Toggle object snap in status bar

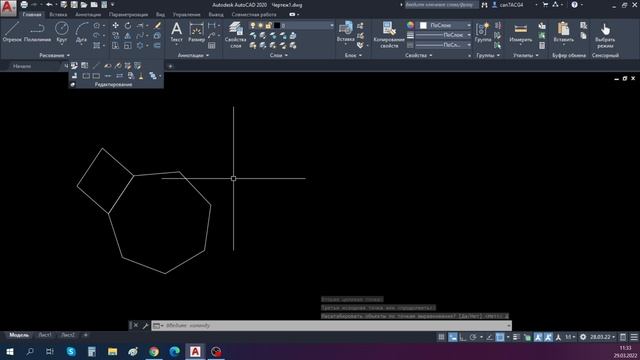500,337
